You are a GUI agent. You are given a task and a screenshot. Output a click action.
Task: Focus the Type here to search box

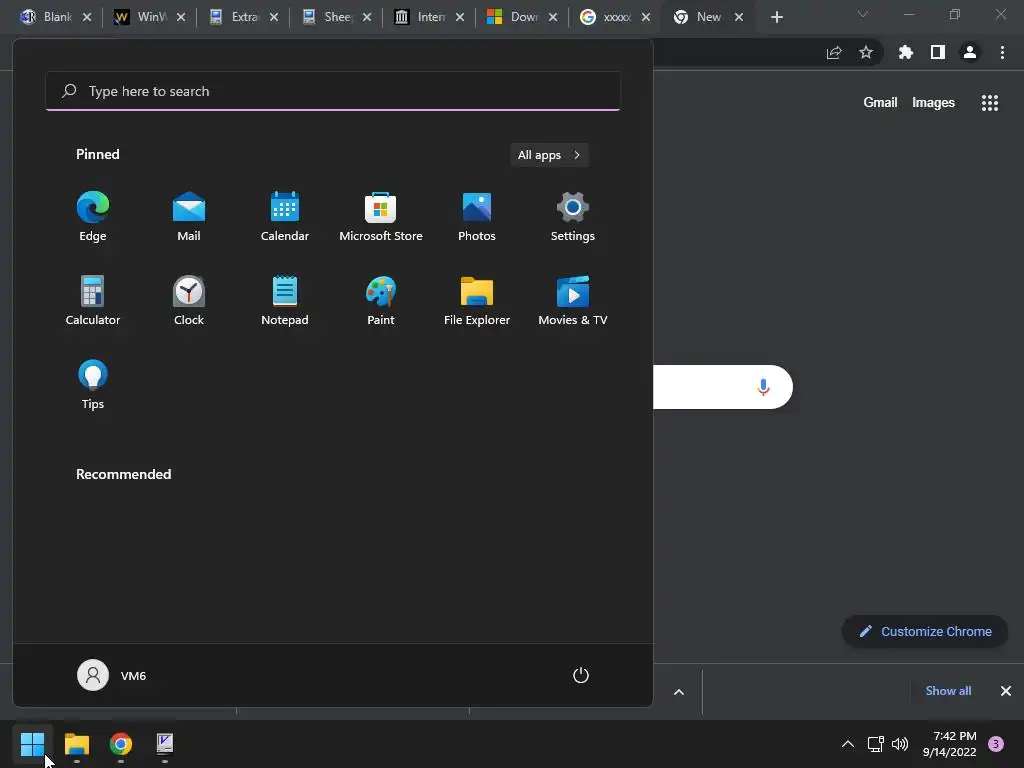click(x=333, y=91)
